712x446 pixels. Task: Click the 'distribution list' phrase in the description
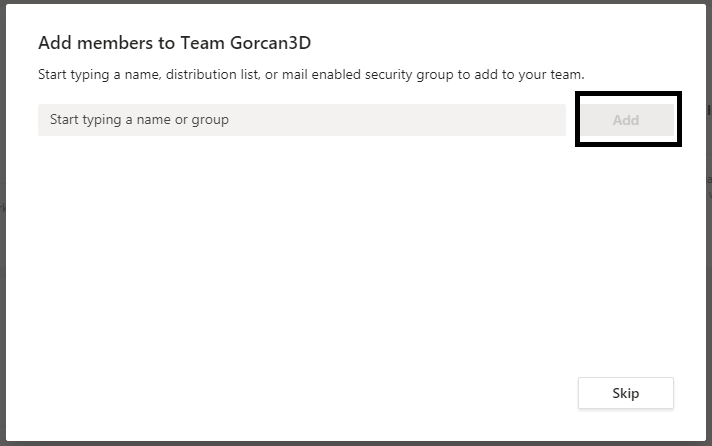point(213,74)
